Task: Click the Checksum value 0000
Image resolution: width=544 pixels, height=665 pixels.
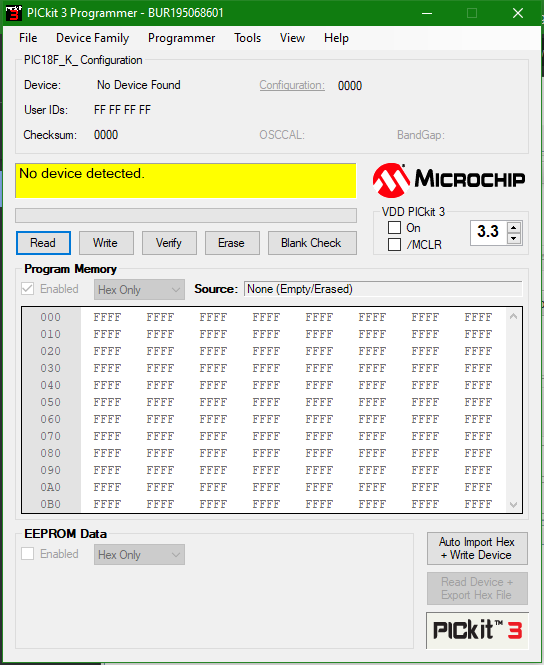Action: [x=106, y=135]
